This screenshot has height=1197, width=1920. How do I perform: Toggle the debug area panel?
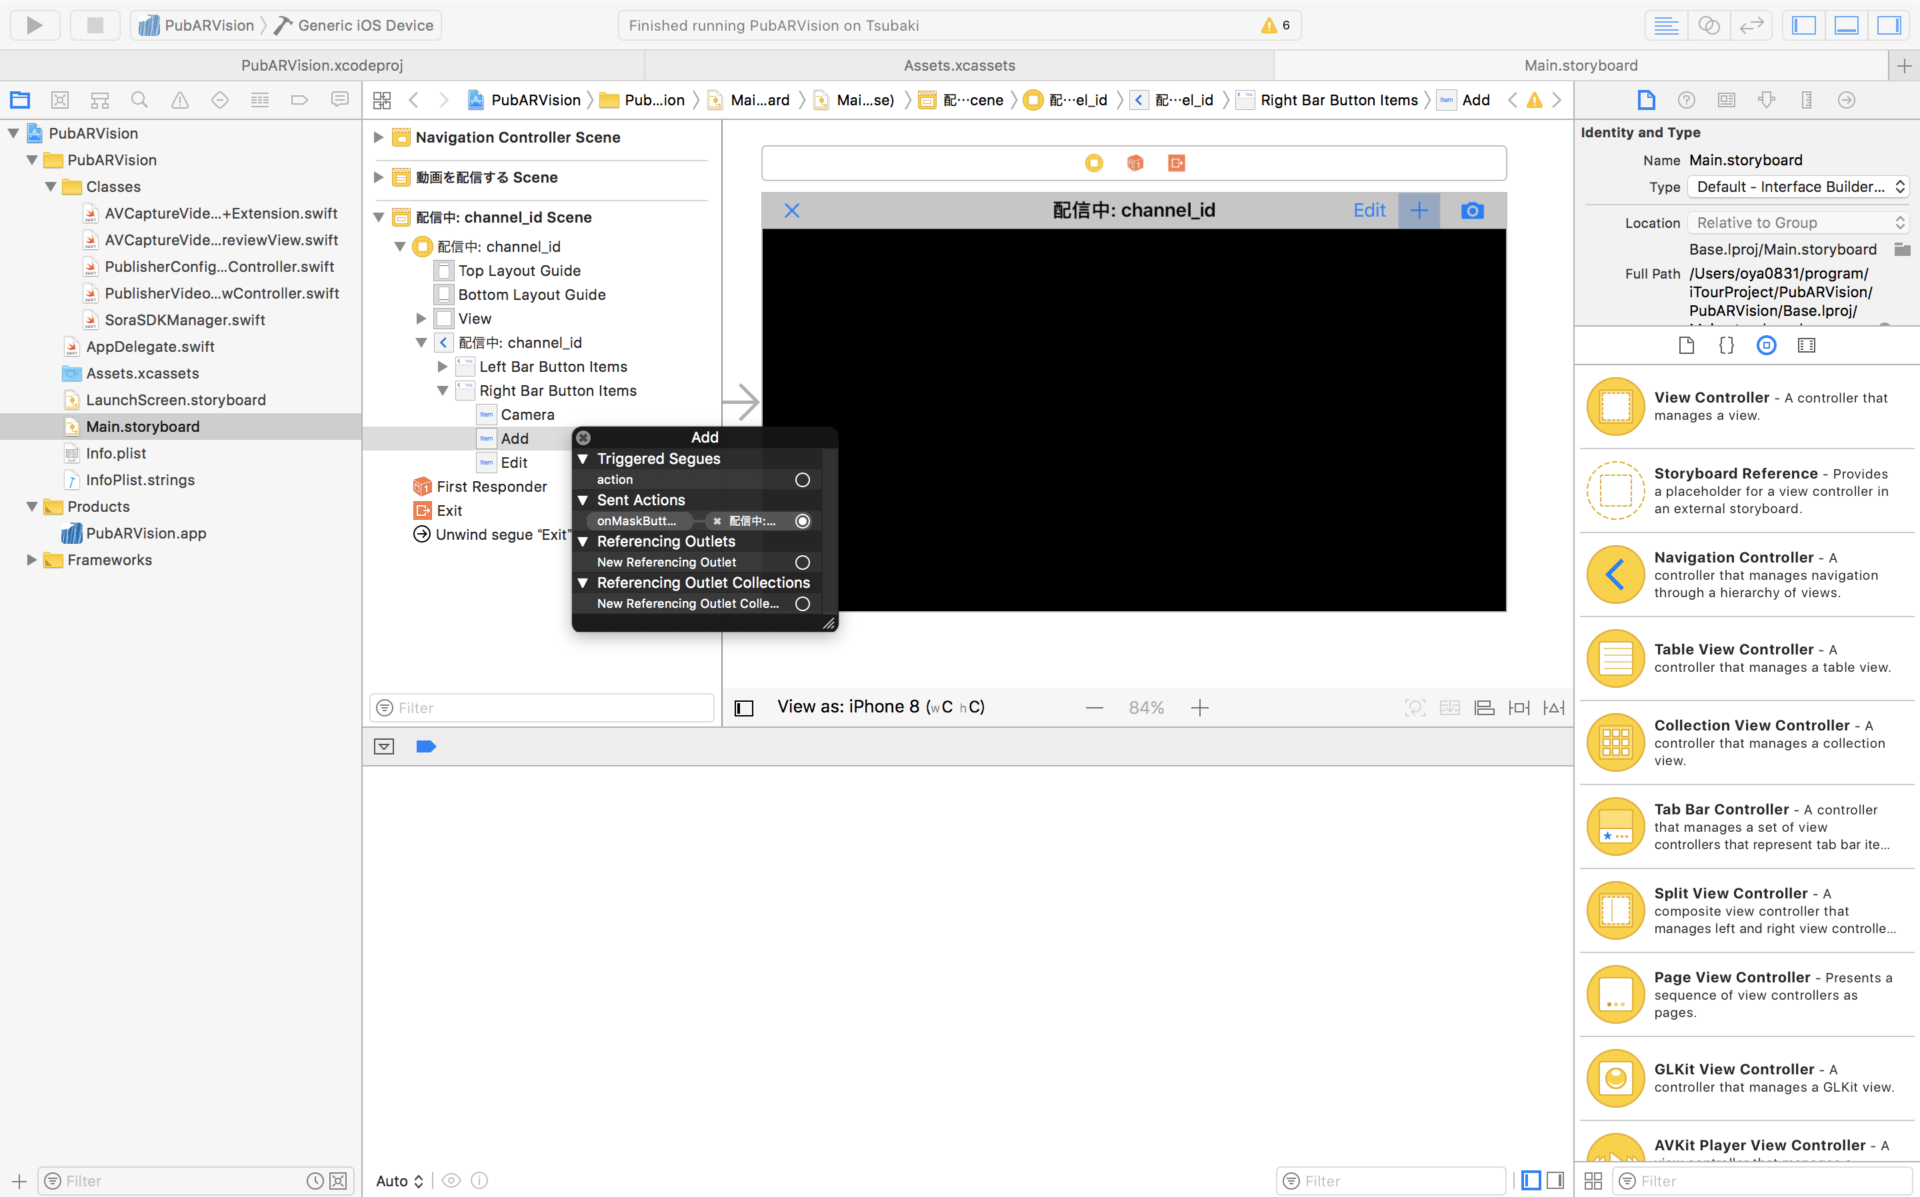[1846, 25]
